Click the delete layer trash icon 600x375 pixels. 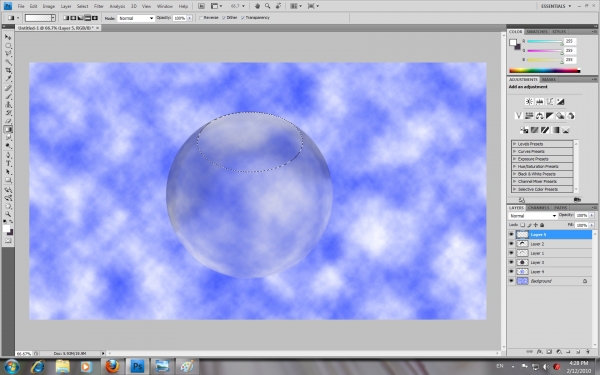click(x=588, y=351)
